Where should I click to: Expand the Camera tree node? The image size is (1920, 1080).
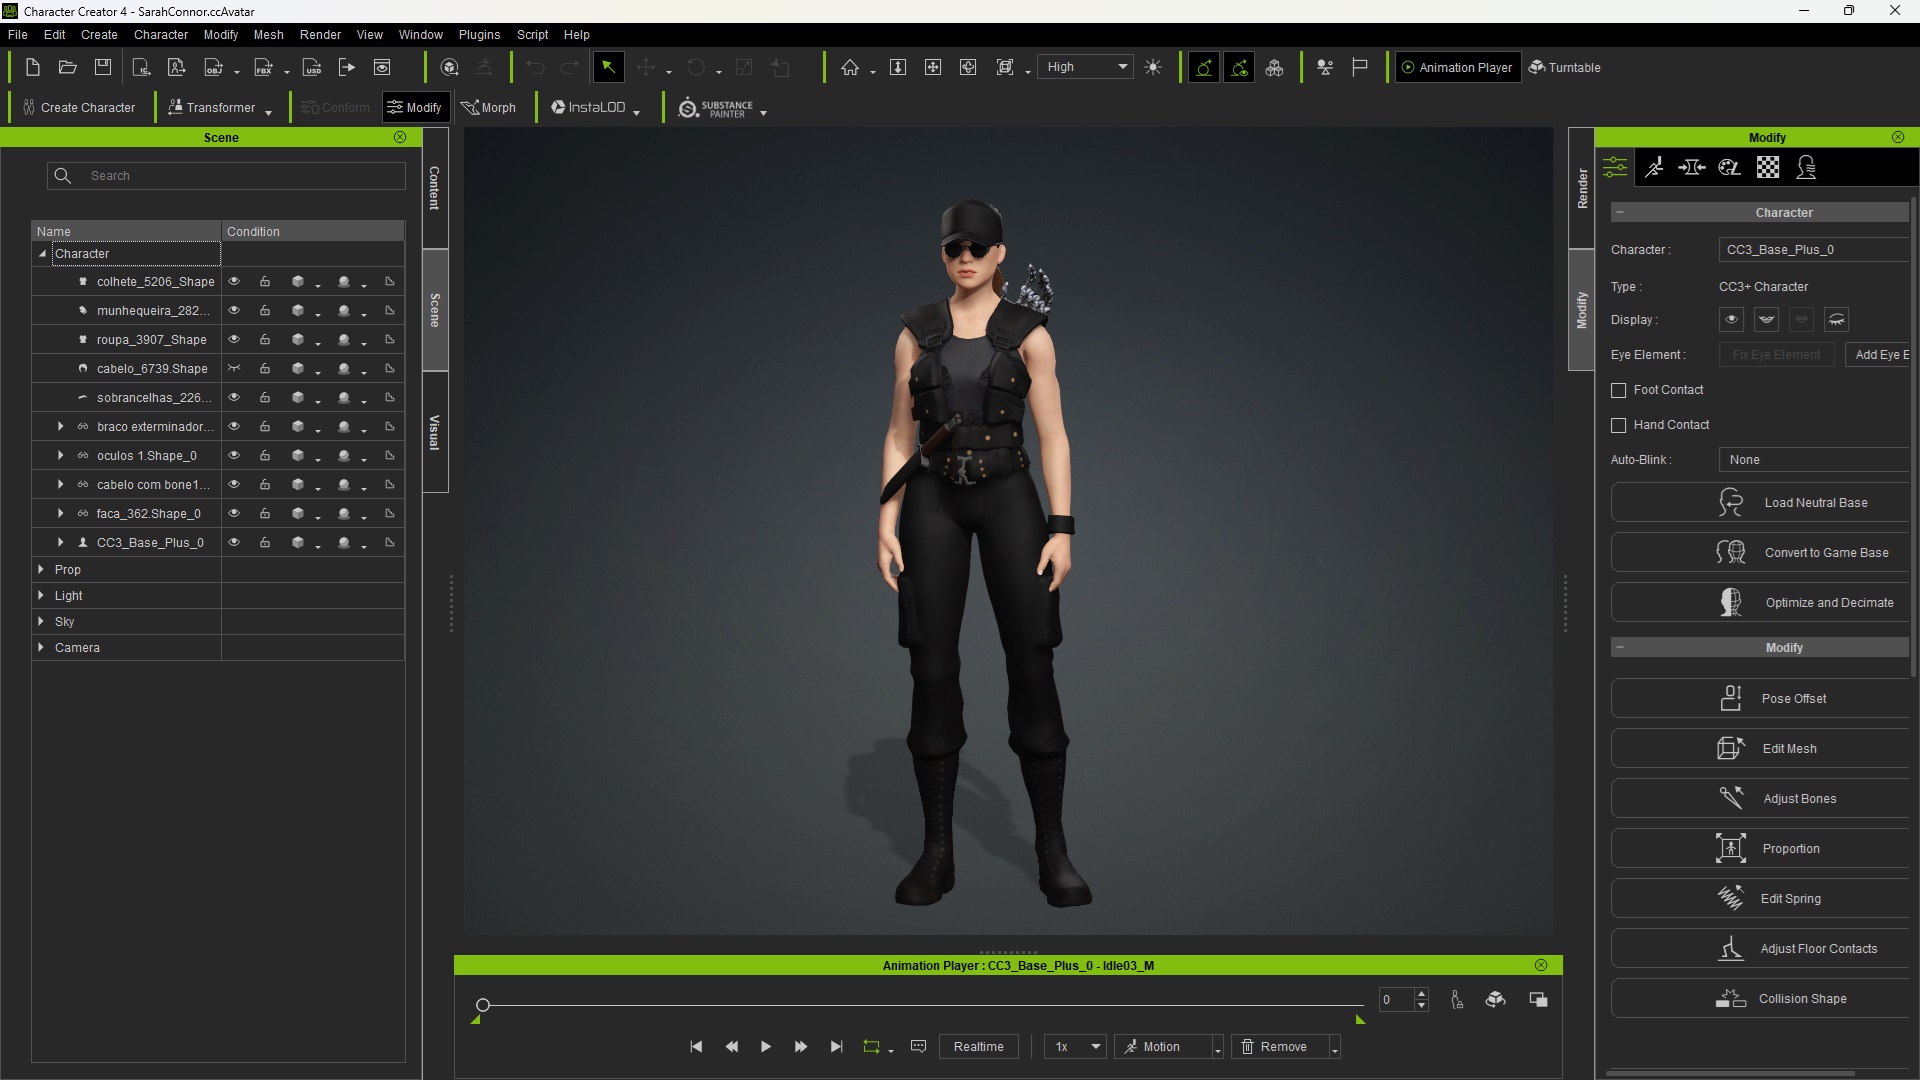coord(41,647)
